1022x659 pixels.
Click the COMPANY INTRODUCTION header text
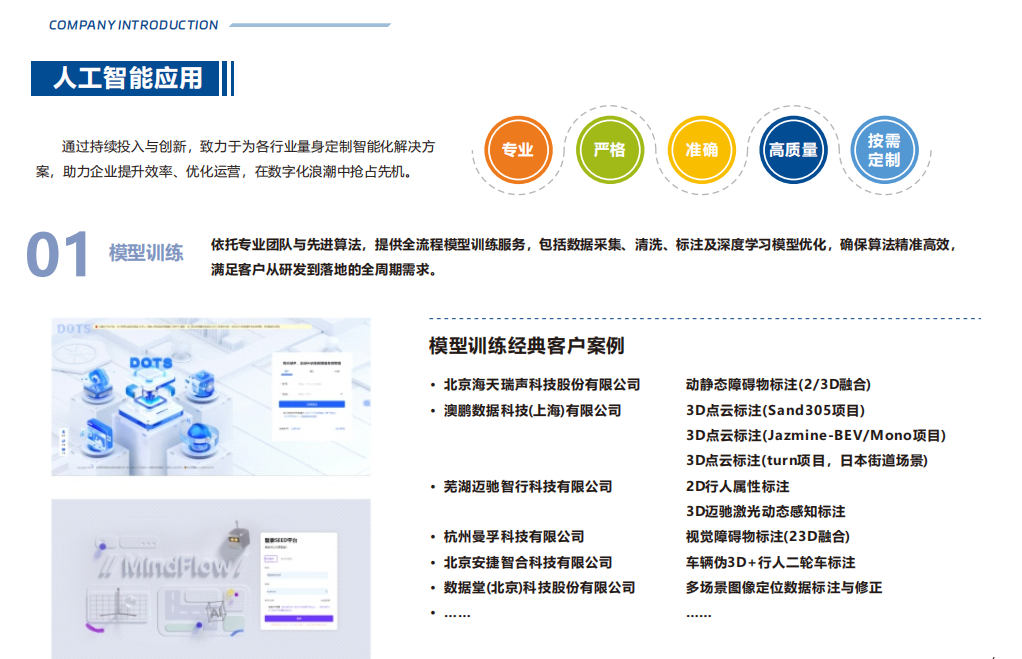pos(133,25)
